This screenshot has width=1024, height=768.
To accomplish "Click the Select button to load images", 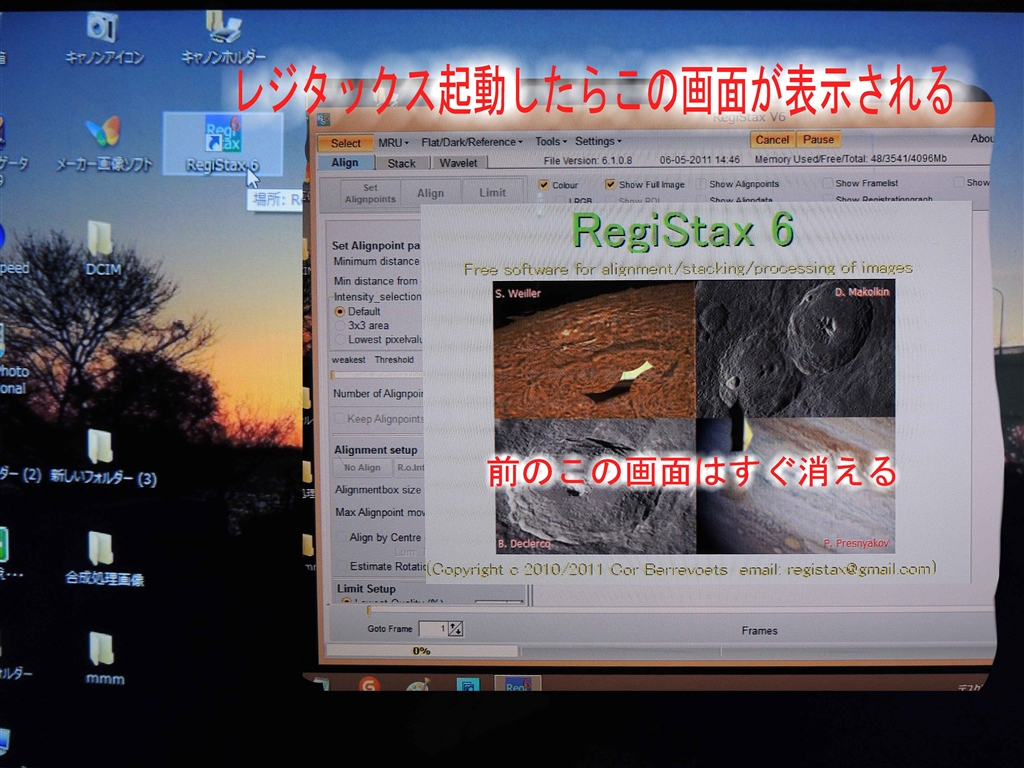I will click(x=345, y=143).
